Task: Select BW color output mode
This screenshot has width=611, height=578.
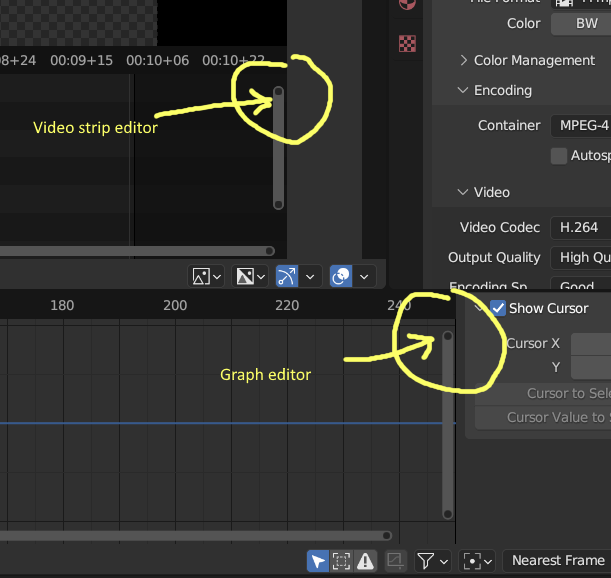Action: coord(581,23)
